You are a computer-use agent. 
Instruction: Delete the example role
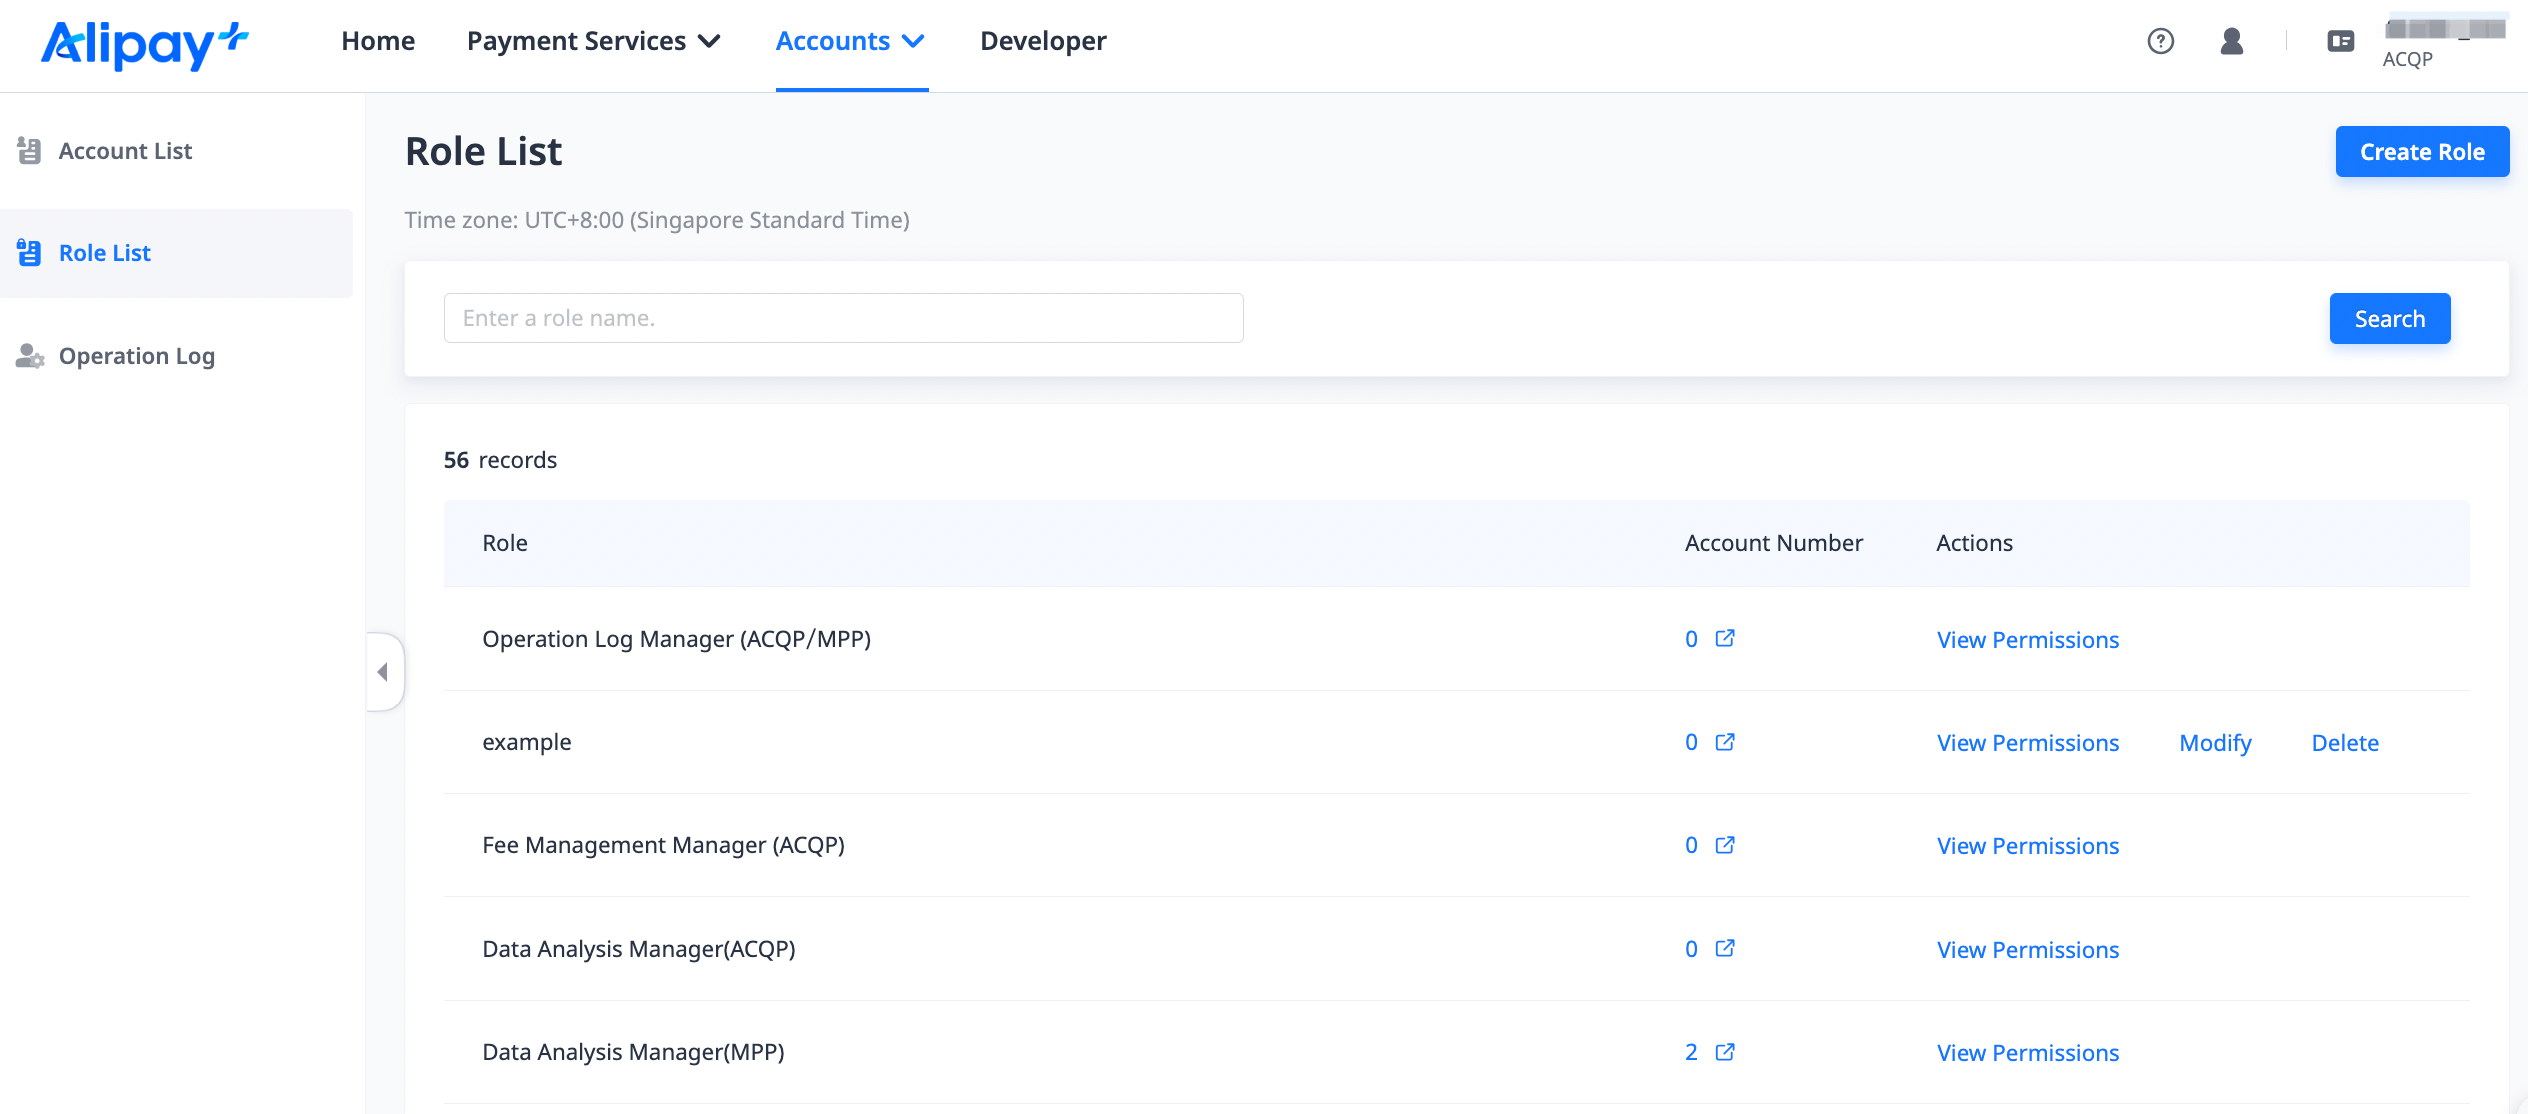coord(2345,743)
